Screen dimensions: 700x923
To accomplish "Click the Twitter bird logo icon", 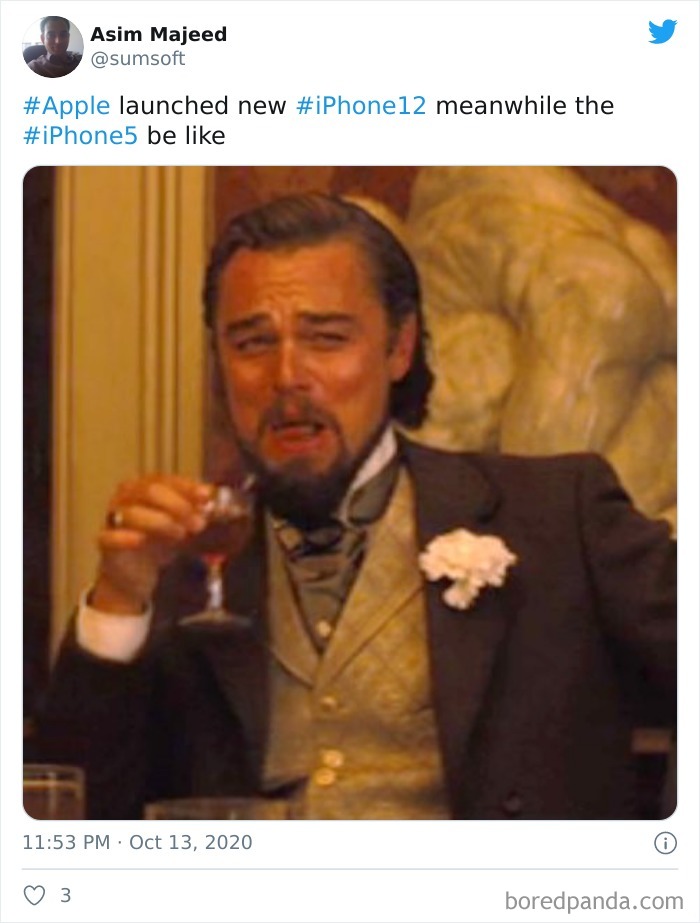I will point(662,32).
